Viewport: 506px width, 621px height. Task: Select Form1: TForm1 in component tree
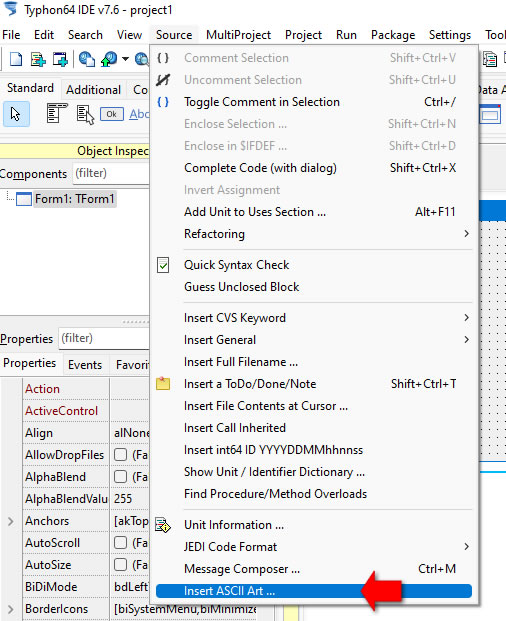(x=75, y=199)
